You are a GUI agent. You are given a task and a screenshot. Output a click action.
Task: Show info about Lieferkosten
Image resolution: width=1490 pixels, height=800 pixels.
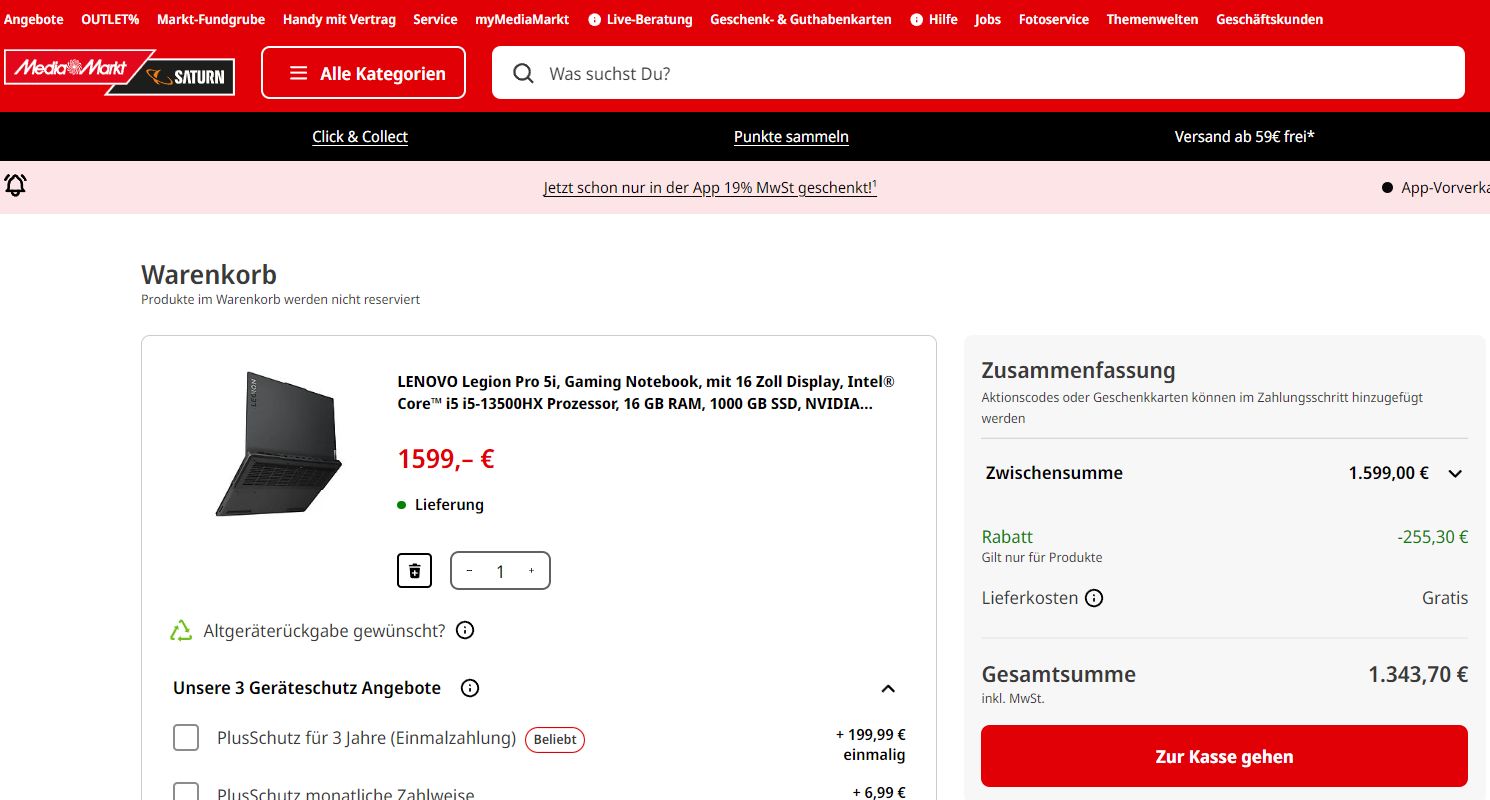tap(1095, 598)
